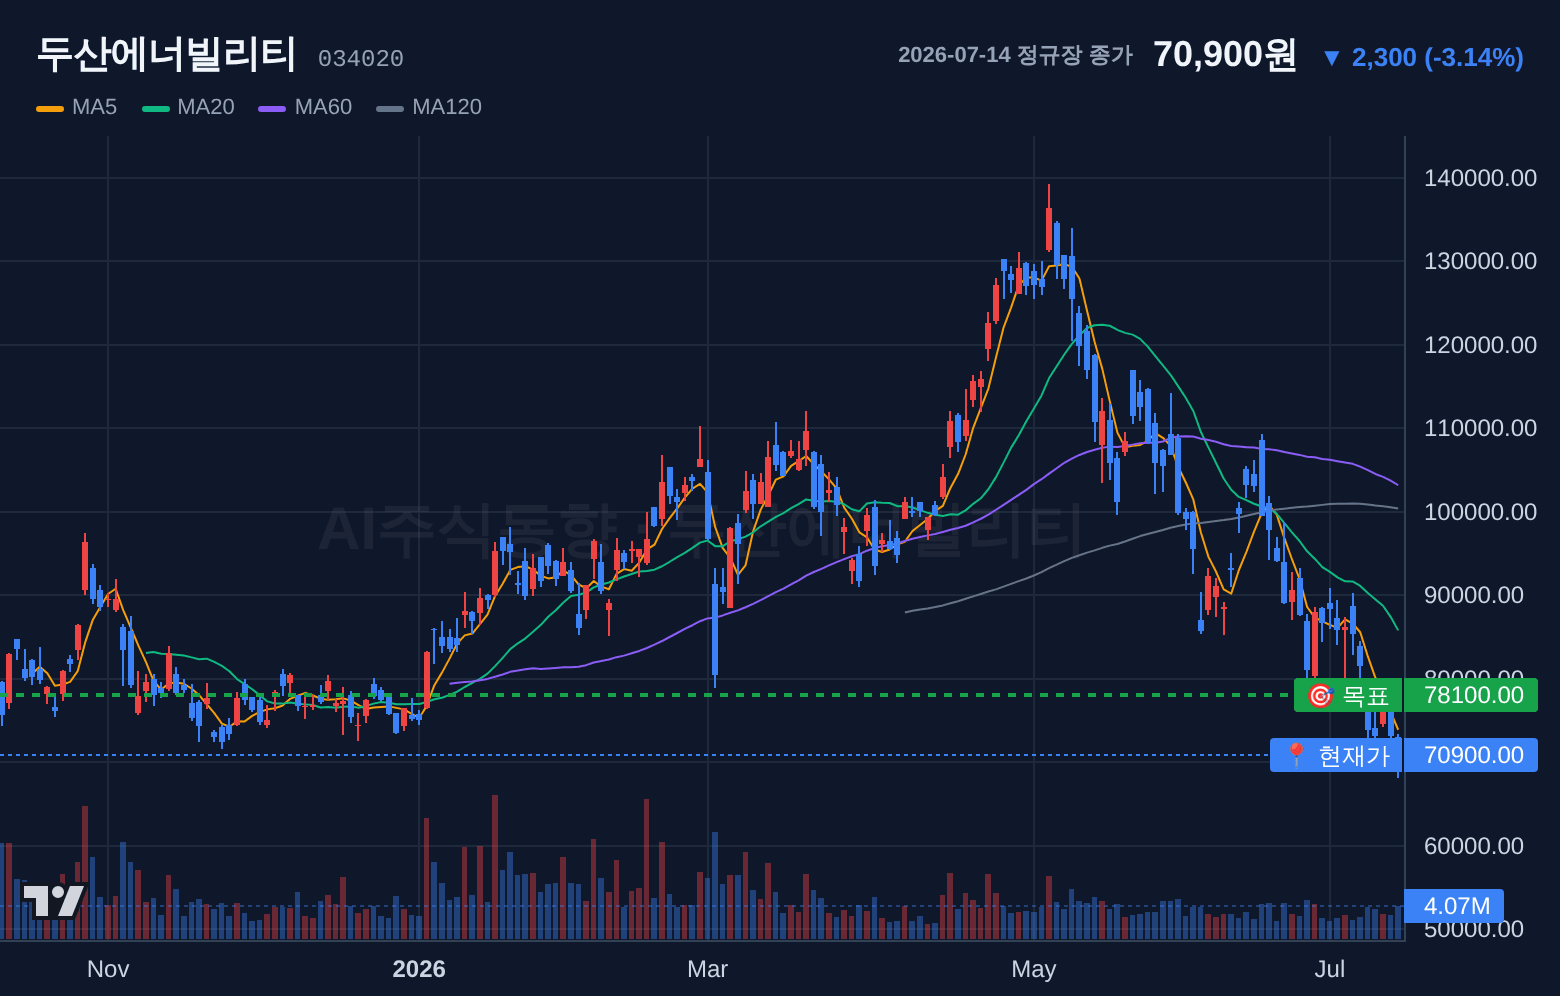Click the 두산에너빌리티 stock title
1560x996 pixels.
(166, 54)
